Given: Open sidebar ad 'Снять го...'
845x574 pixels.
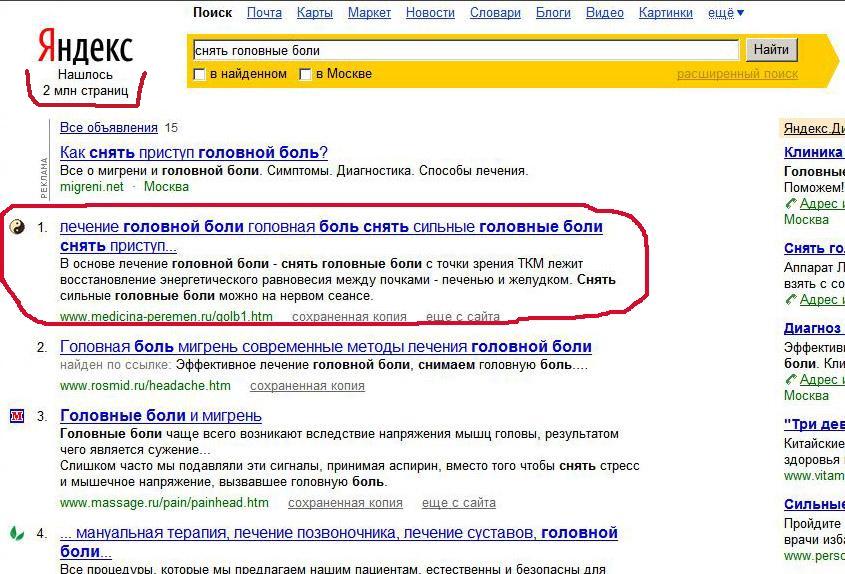Looking at the screenshot, I should click(x=814, y=248).
